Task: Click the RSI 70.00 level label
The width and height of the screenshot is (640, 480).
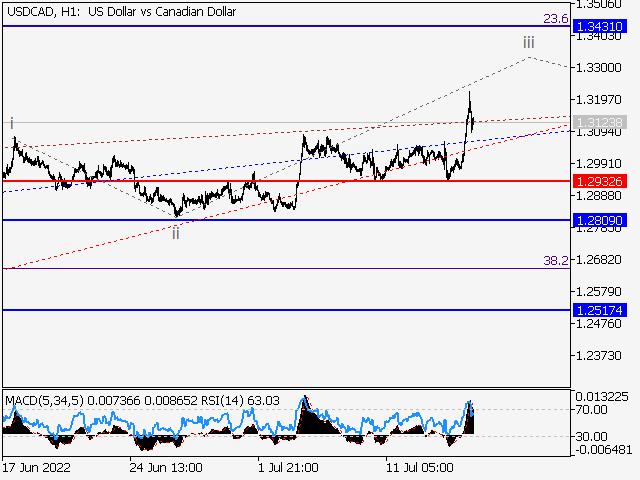Action: [591, 409]
